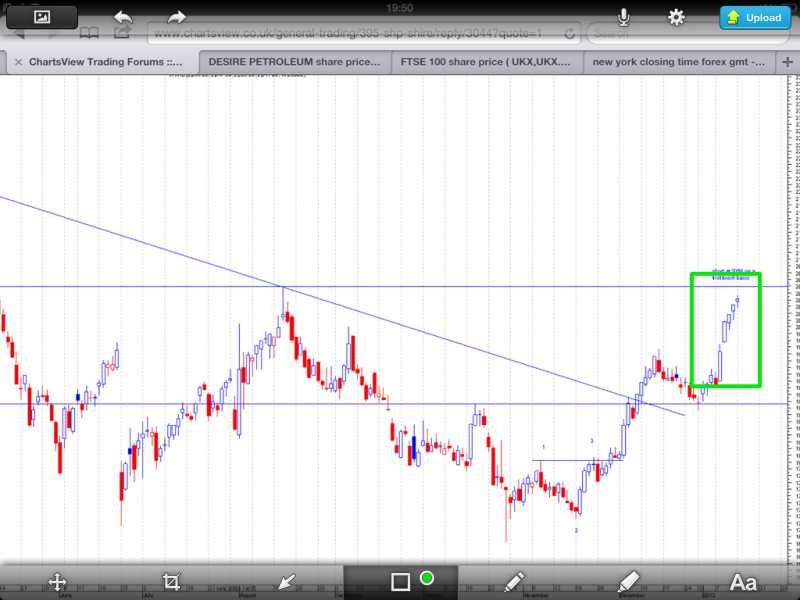Switch to DESIRE PETROLEUM share price tab
The height and width of the screenshot is (600, 800).
(x=294, y=61)
